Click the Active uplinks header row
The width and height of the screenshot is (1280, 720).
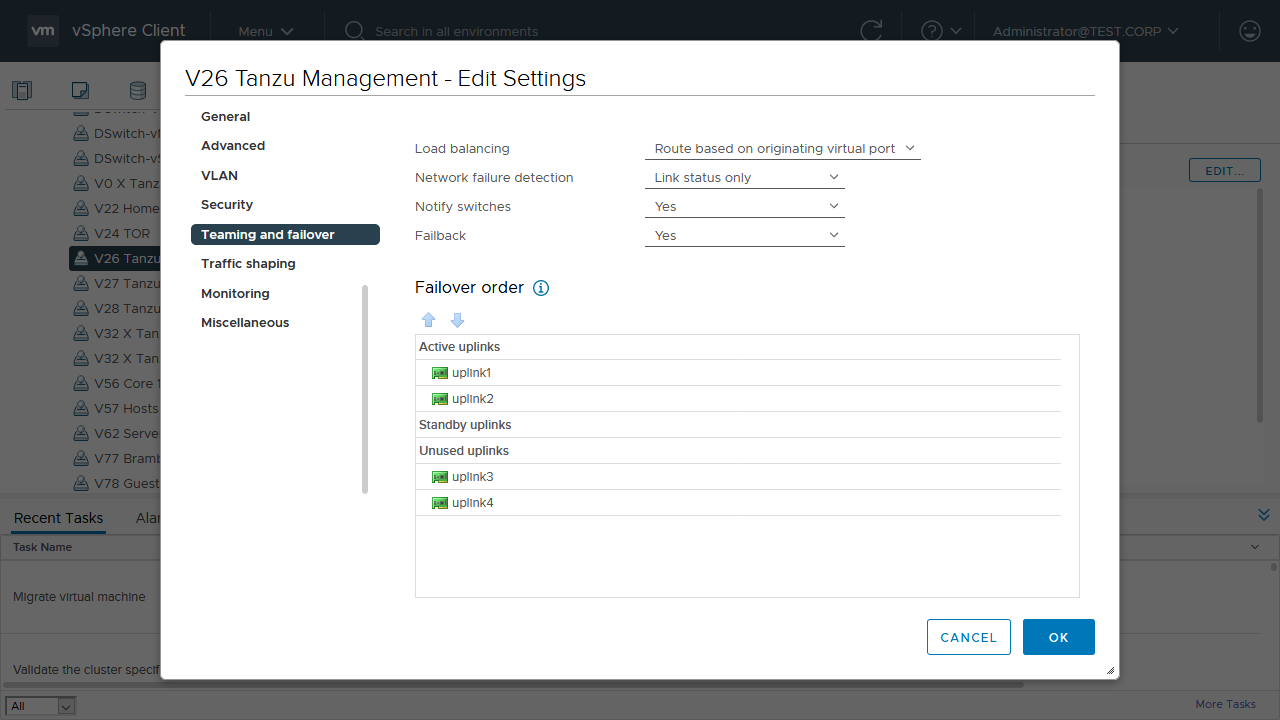pyautogui.click(x=738, y=347)
